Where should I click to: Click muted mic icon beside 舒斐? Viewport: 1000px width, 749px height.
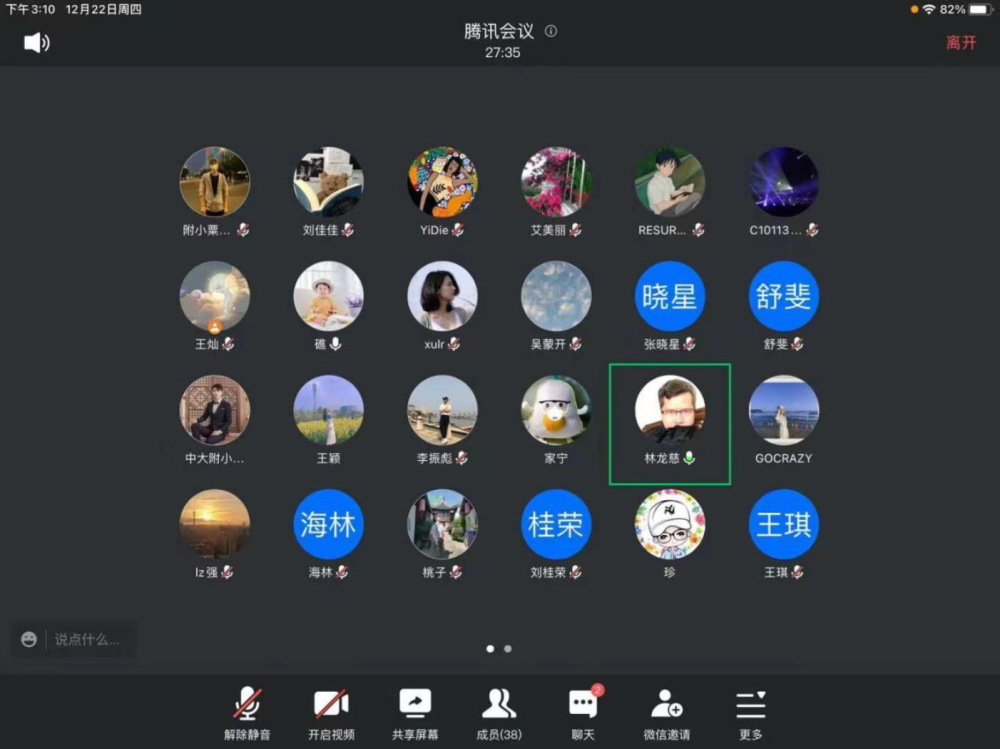click(x=797, y=344)
